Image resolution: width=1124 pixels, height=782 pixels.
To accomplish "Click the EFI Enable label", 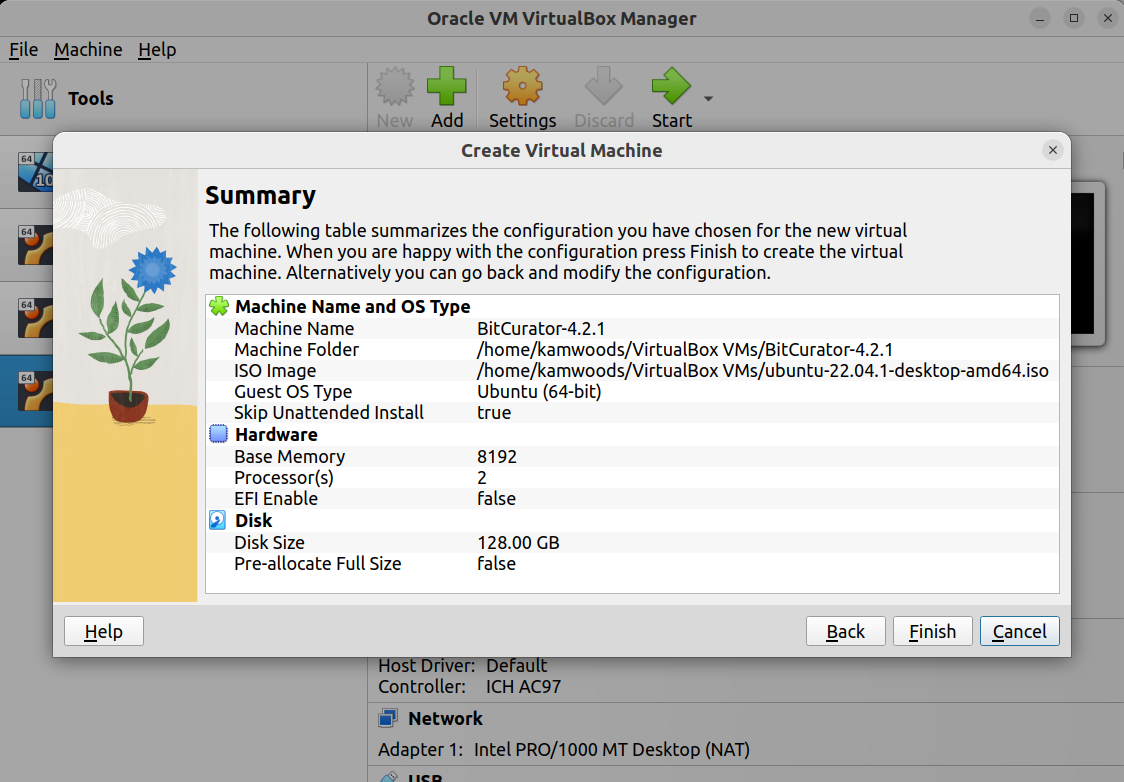I will tap(276, 498).
